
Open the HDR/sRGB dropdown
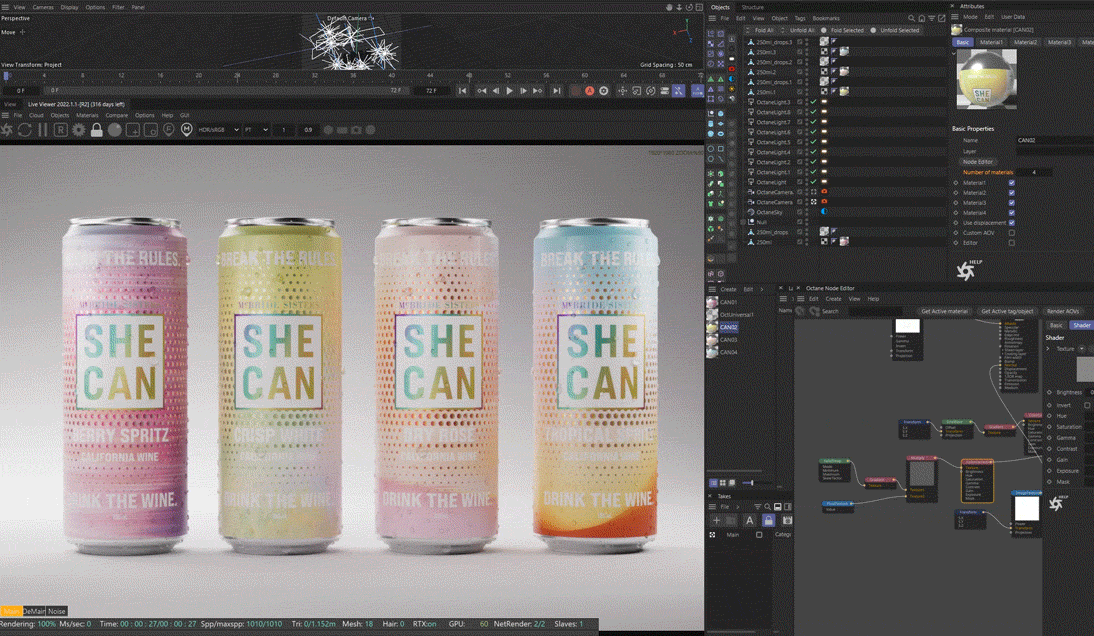(218, 130)
